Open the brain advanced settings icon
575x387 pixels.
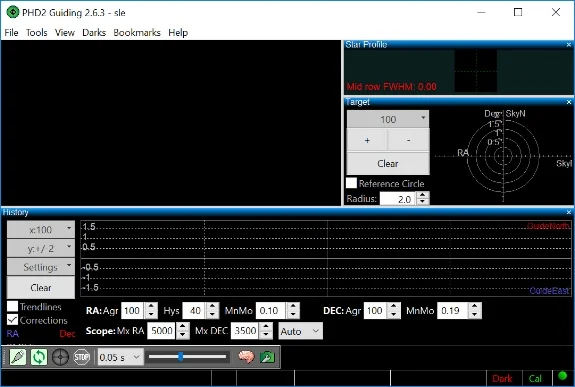pos(246,357)
